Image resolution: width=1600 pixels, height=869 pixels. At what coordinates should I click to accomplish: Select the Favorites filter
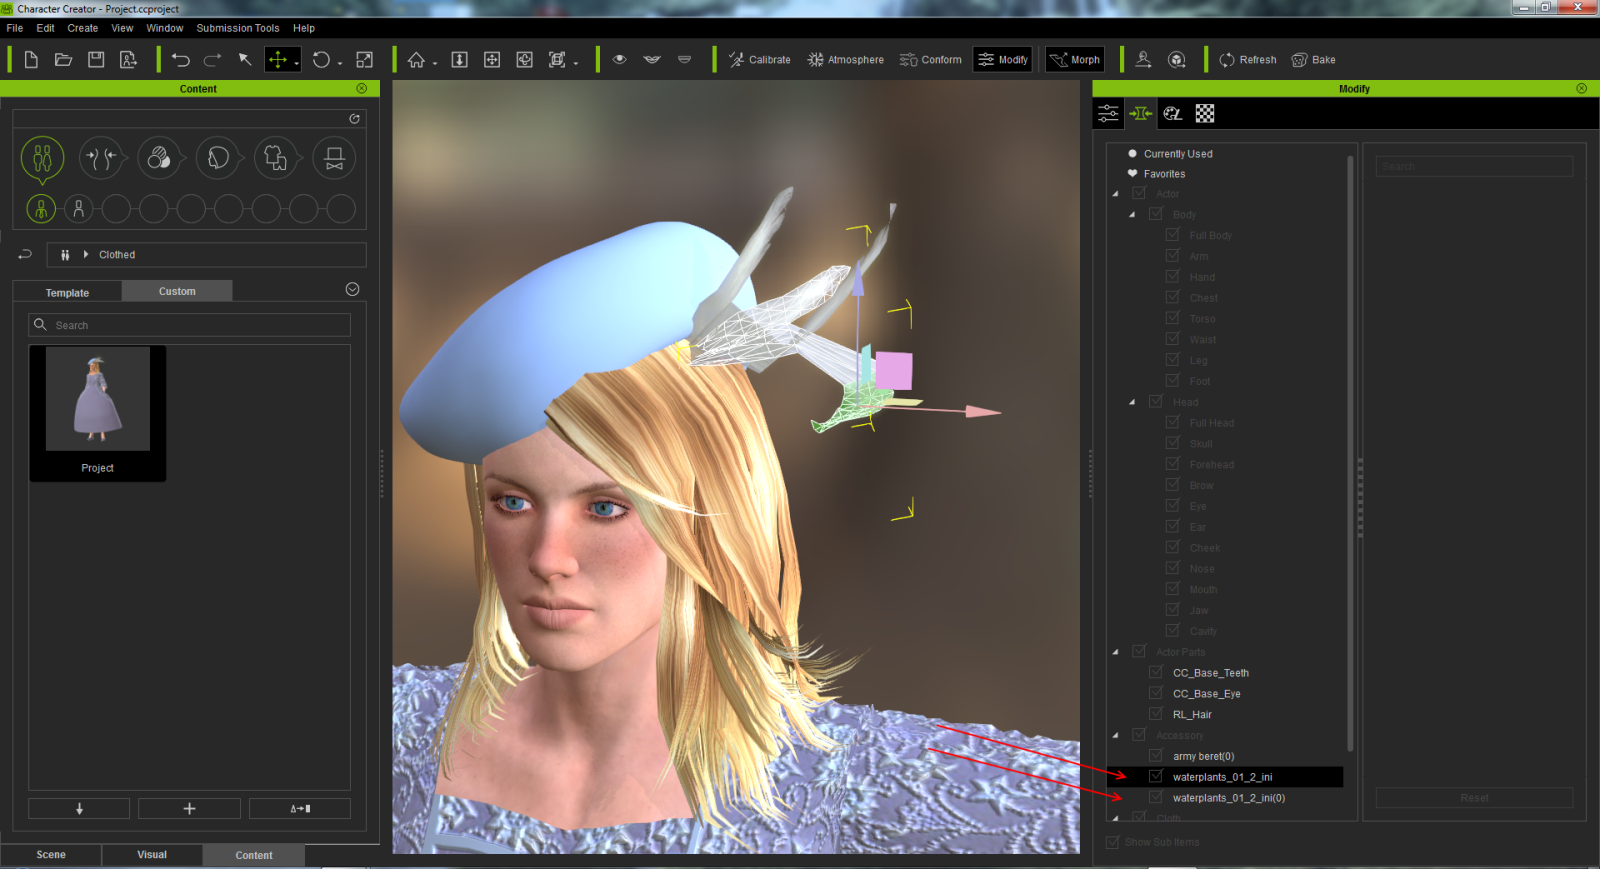click(x=1164, y=174)
